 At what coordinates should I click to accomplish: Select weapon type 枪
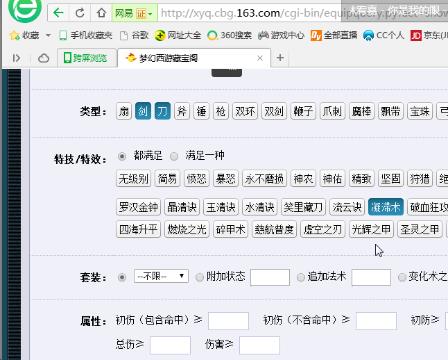(x=221, y=111)
